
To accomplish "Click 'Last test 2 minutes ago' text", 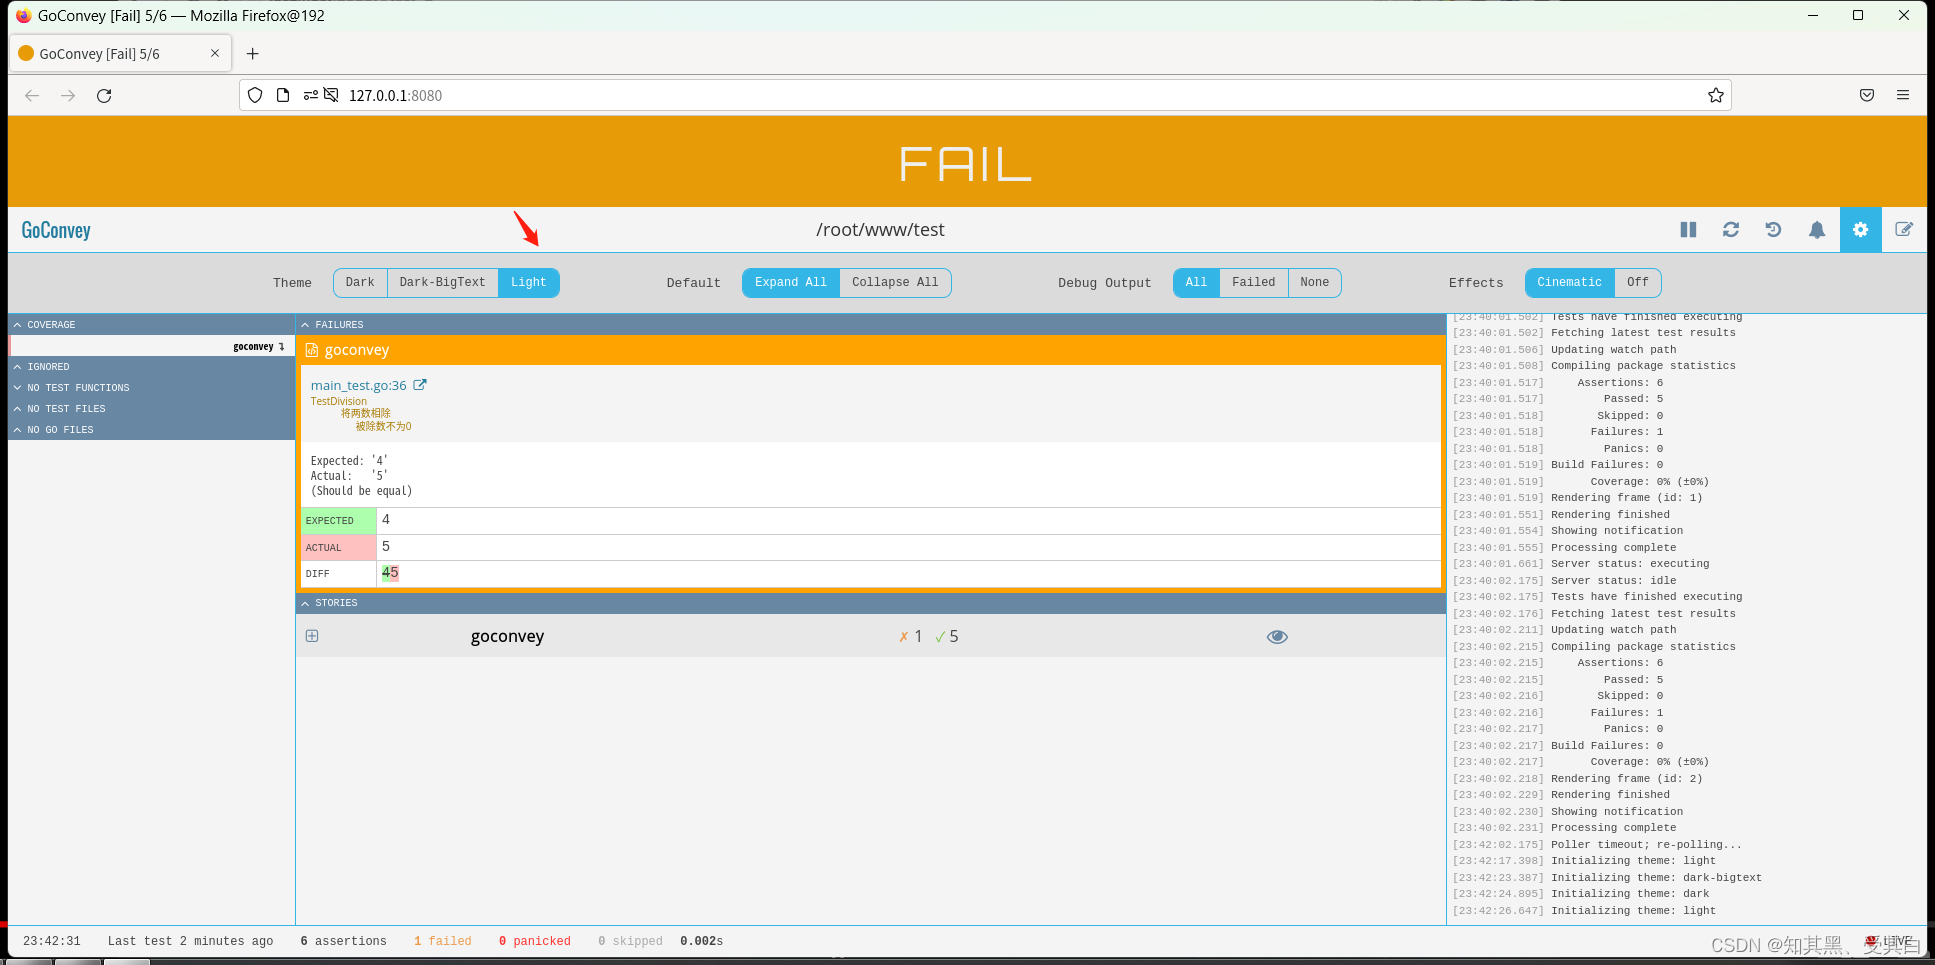I will 190,942.
